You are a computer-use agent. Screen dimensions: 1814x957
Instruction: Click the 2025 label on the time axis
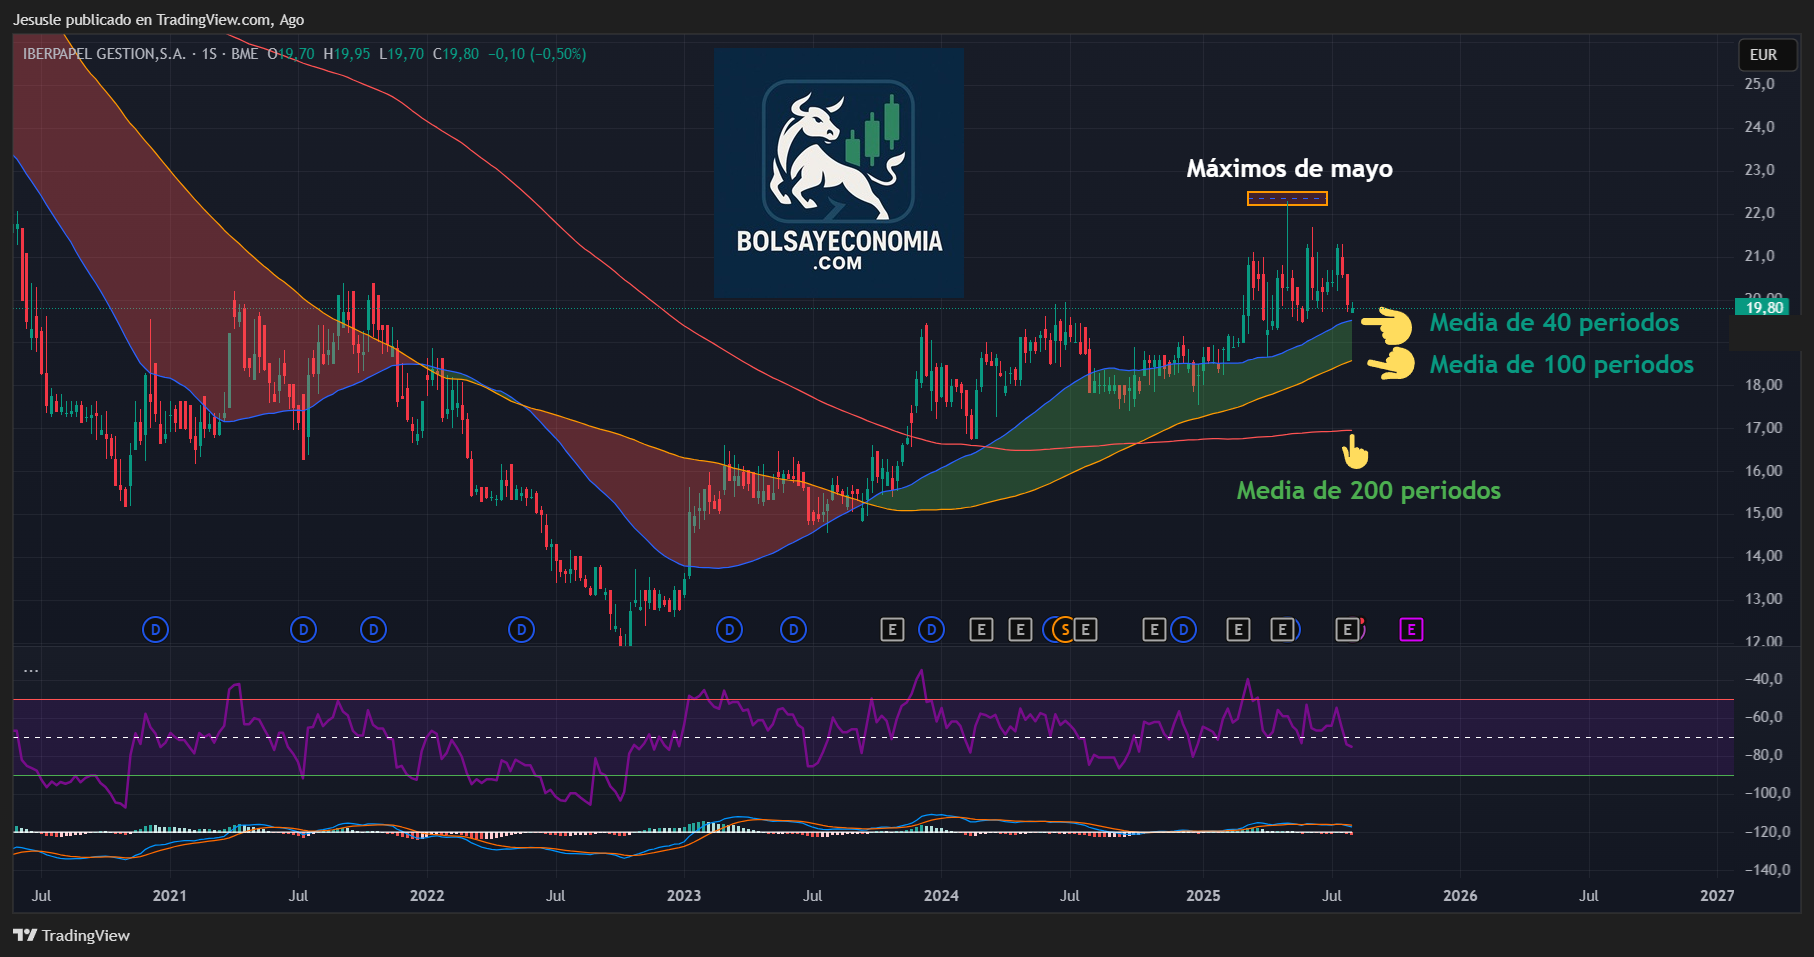(1203, 895)
